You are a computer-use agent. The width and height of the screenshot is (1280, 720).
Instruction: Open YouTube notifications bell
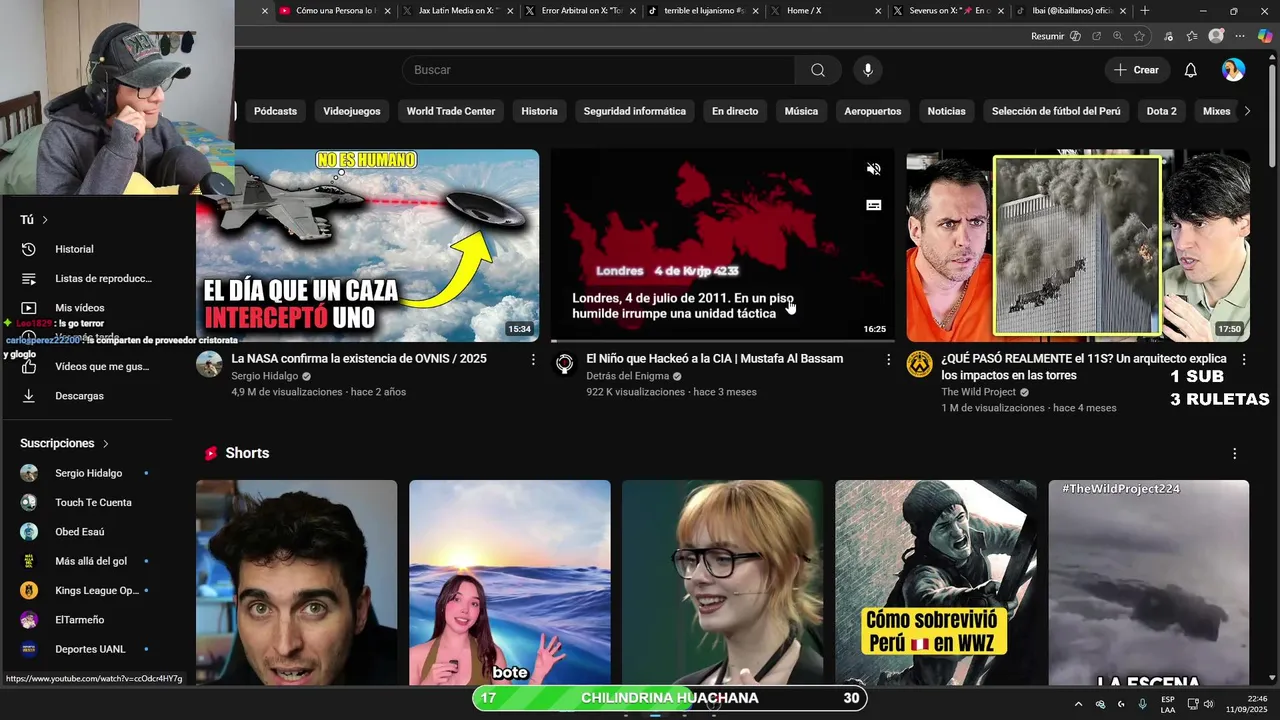1190,70
